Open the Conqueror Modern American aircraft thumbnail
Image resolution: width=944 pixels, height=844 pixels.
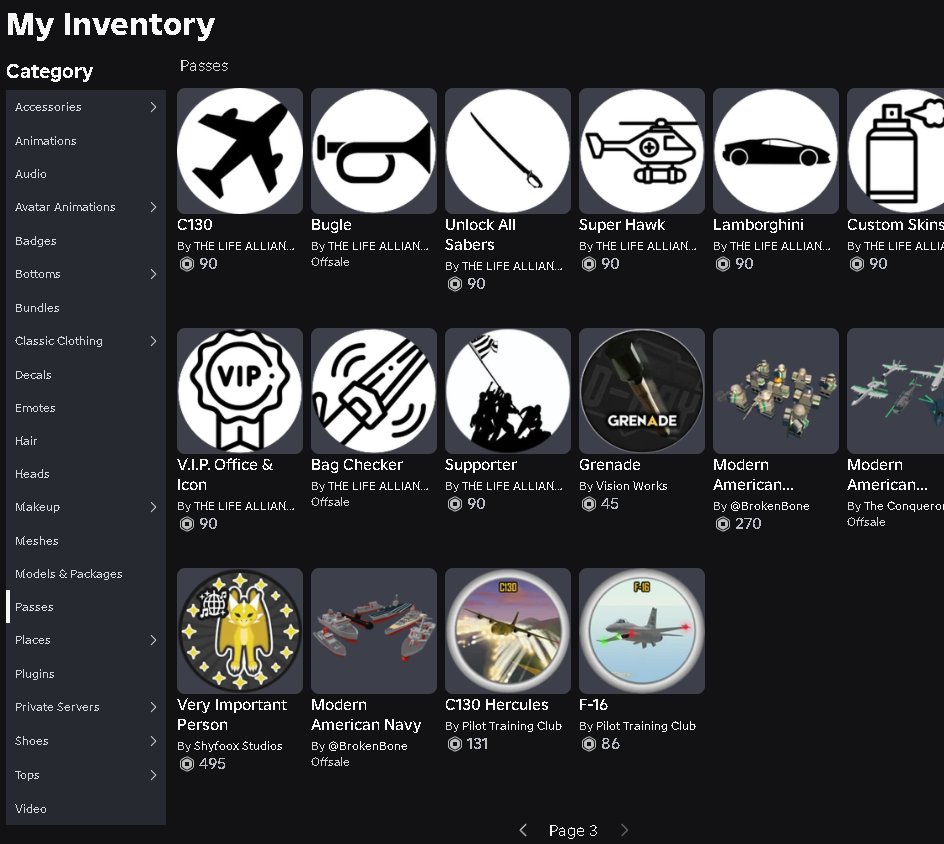tap(896, 391)
